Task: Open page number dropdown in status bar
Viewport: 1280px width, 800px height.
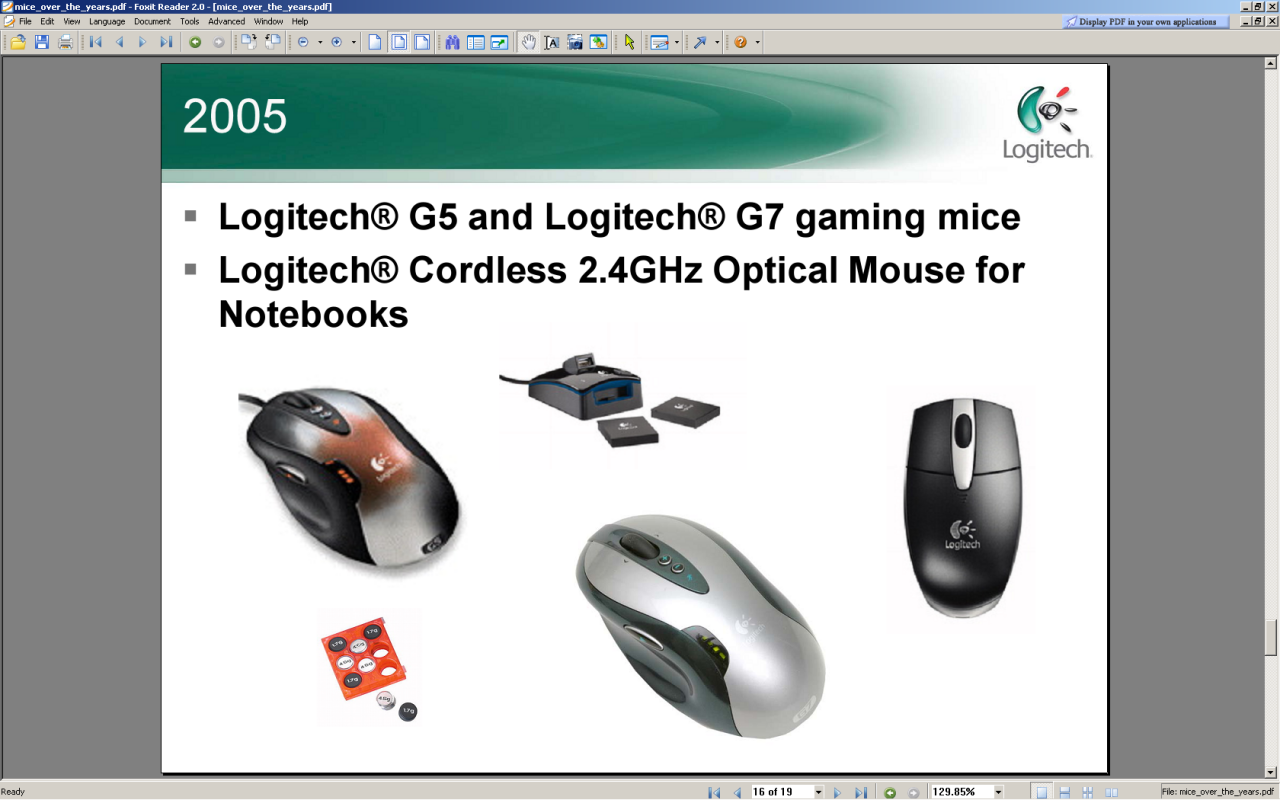Action: [x=818, y=792]
